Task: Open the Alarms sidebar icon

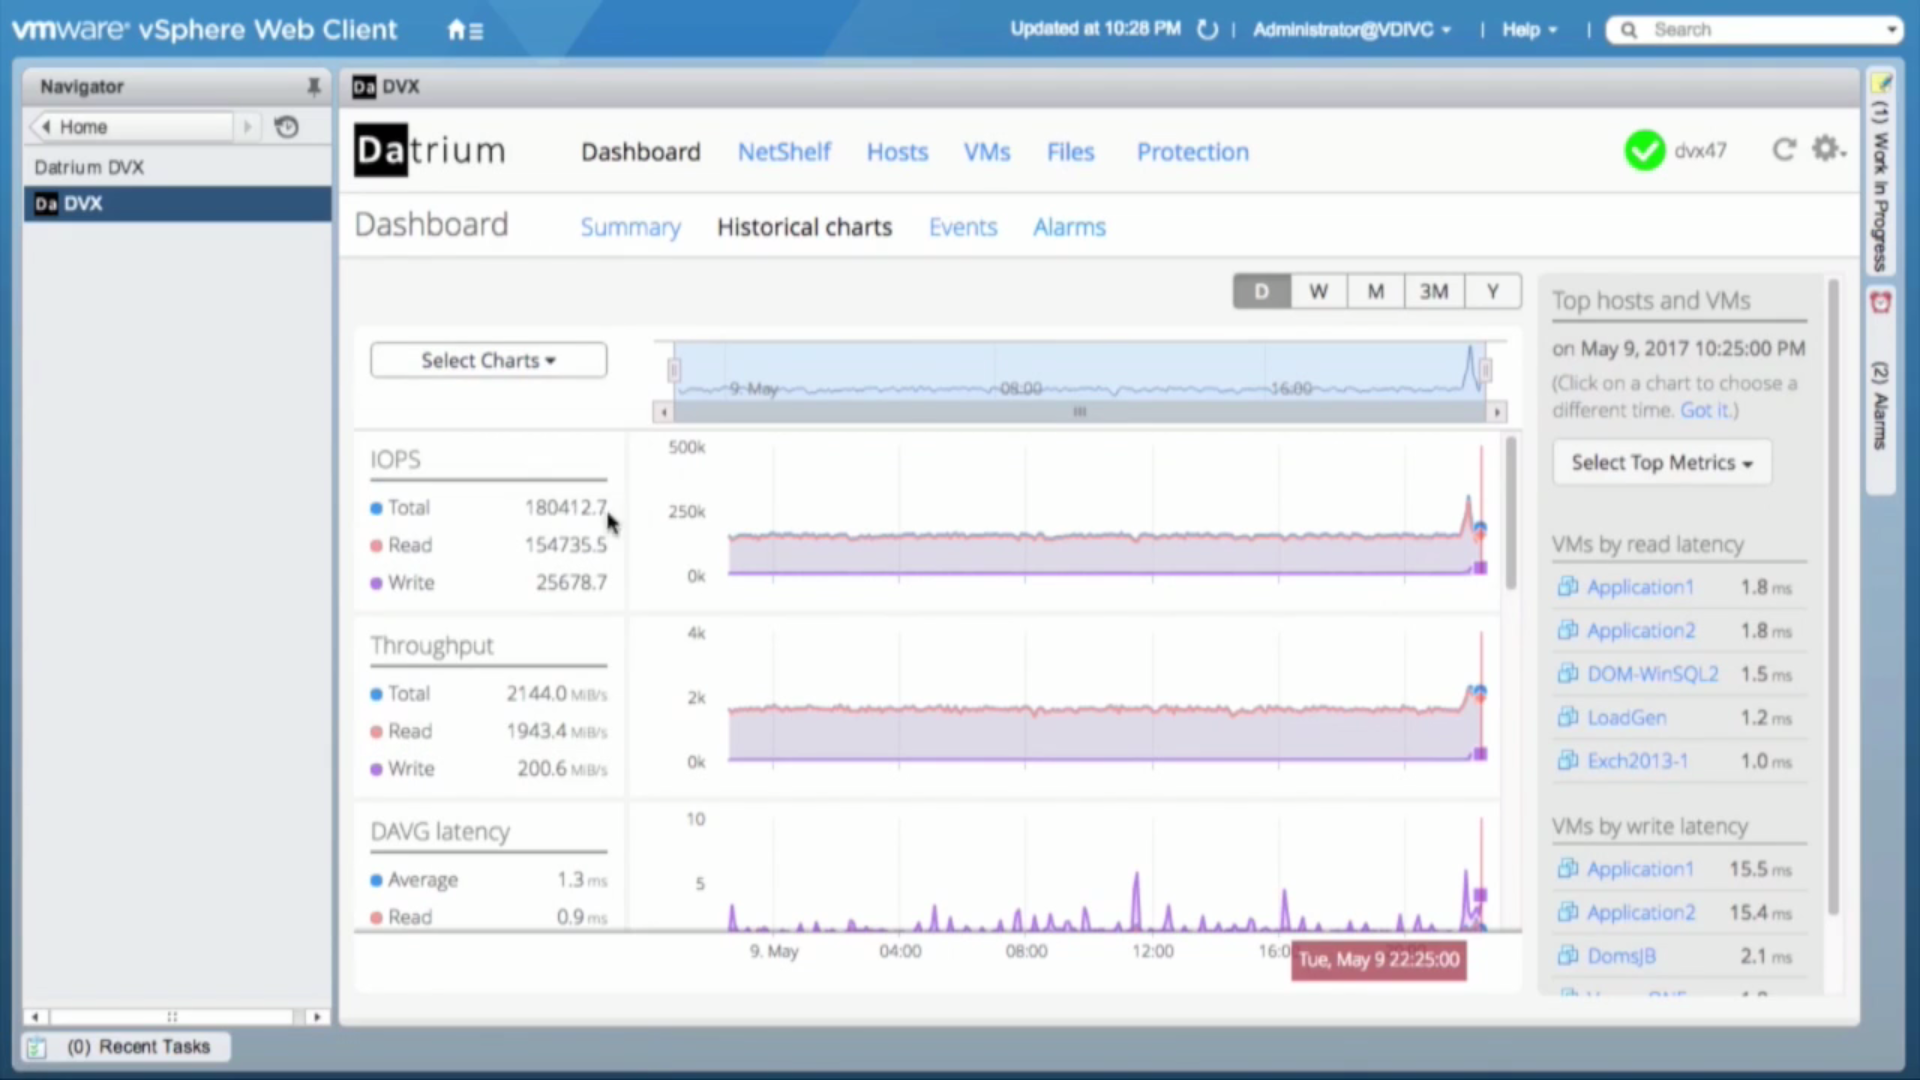Action: tap(1881, 302)
